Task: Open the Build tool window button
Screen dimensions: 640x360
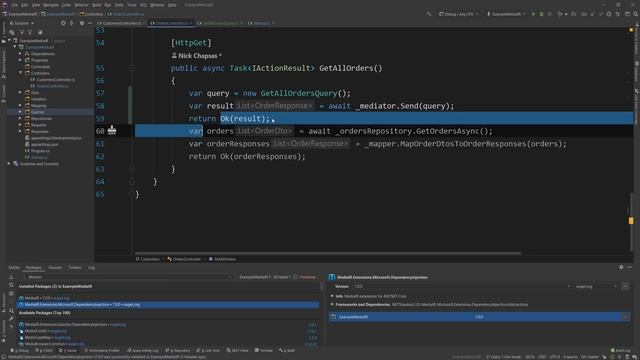Action: pyautogui.click(x=287, y=350)
